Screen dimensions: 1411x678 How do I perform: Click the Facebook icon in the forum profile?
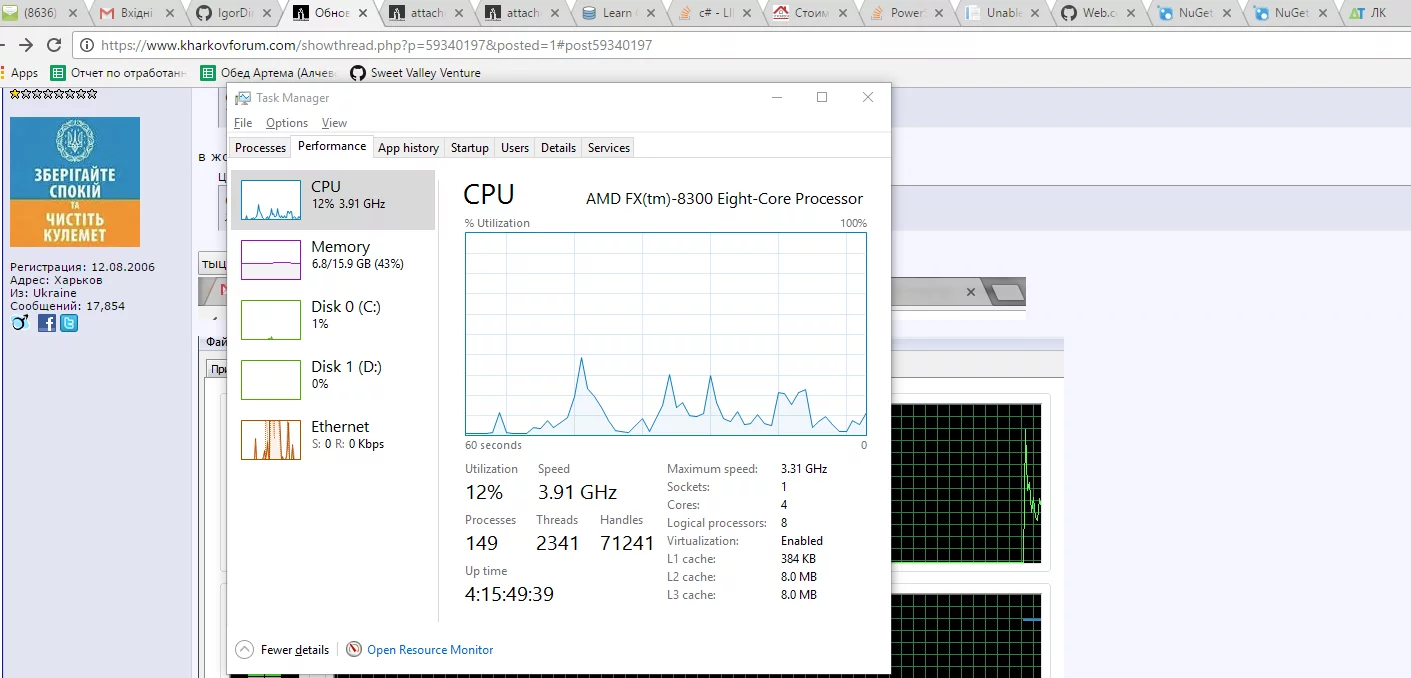tap(46, 323)
